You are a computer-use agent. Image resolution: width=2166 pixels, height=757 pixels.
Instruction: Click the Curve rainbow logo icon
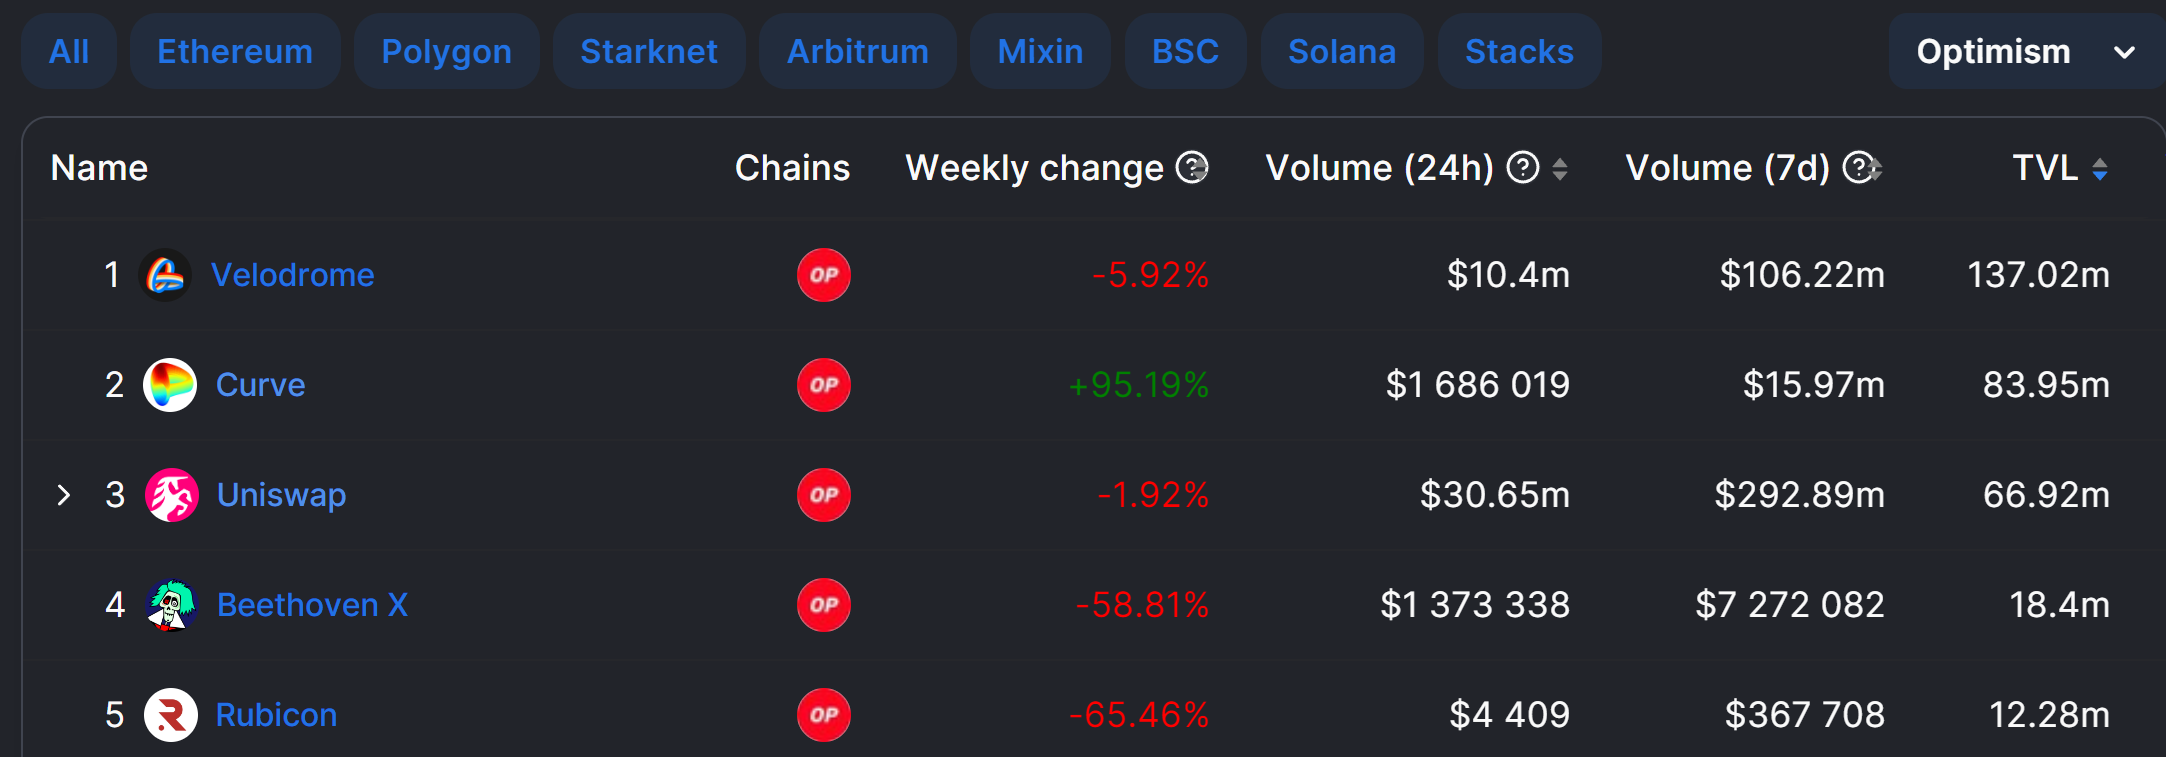click(x=170, y=385)
